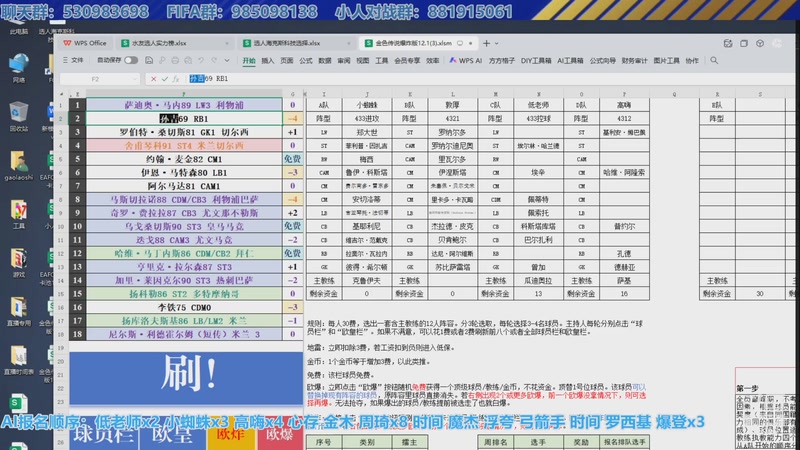The image size is (800, 450).
Task: Click the user avatar in title bar
Action: click(777, 43)
